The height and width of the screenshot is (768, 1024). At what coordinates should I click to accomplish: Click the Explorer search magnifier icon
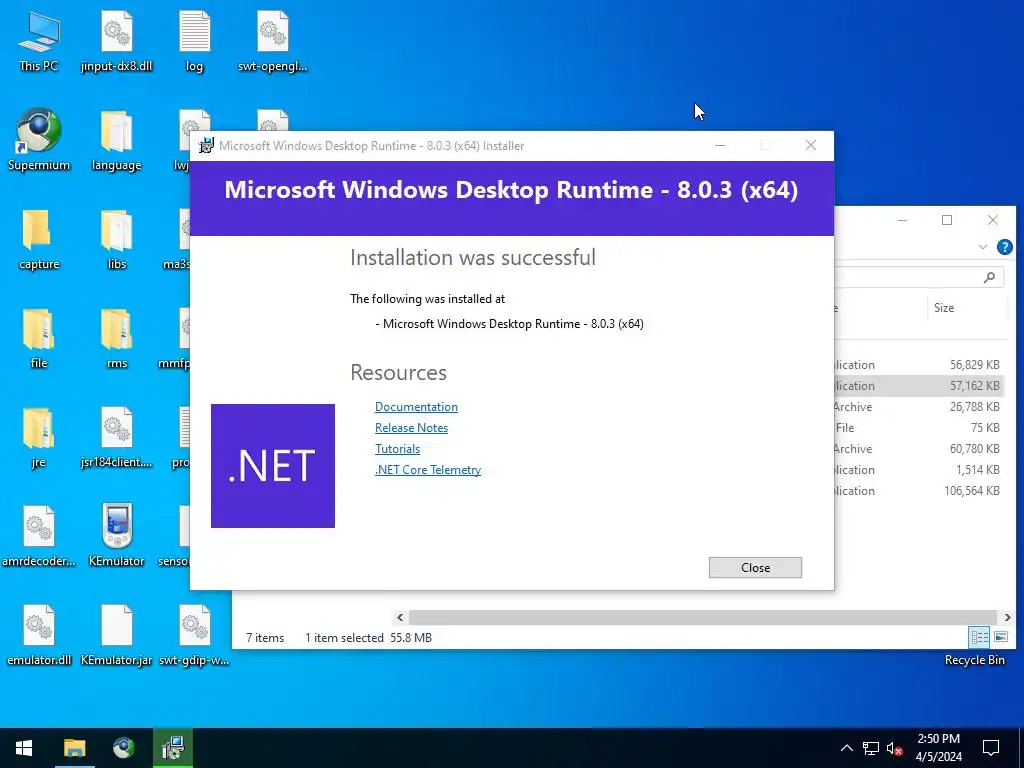tap(989, 278)
